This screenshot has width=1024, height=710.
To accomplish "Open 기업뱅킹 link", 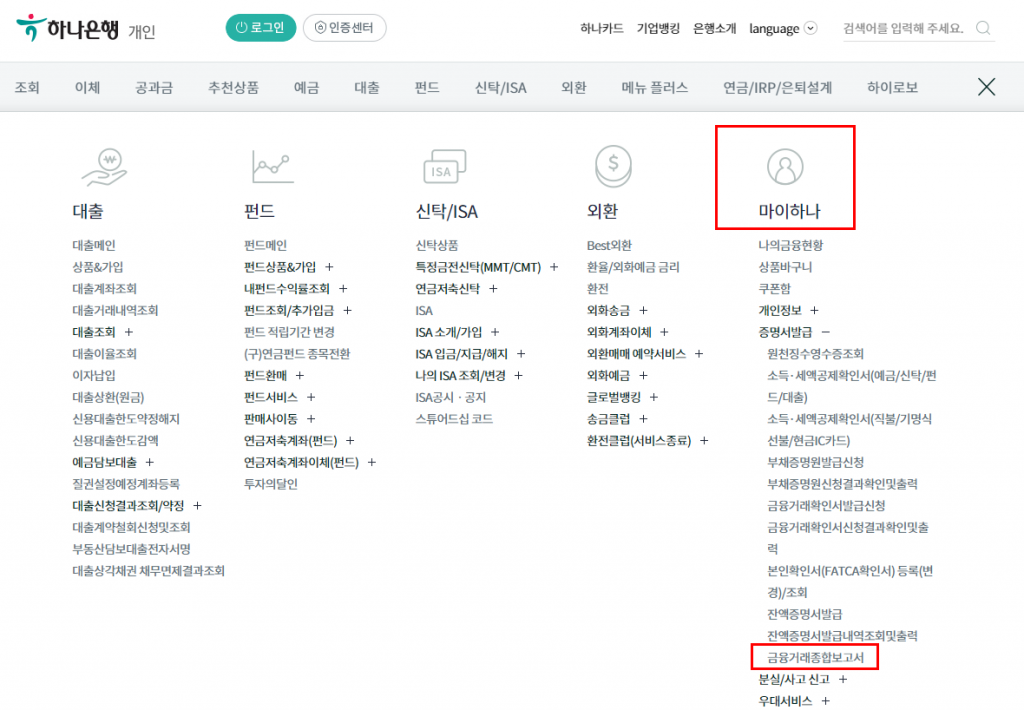I will click(x=658, y=29).
